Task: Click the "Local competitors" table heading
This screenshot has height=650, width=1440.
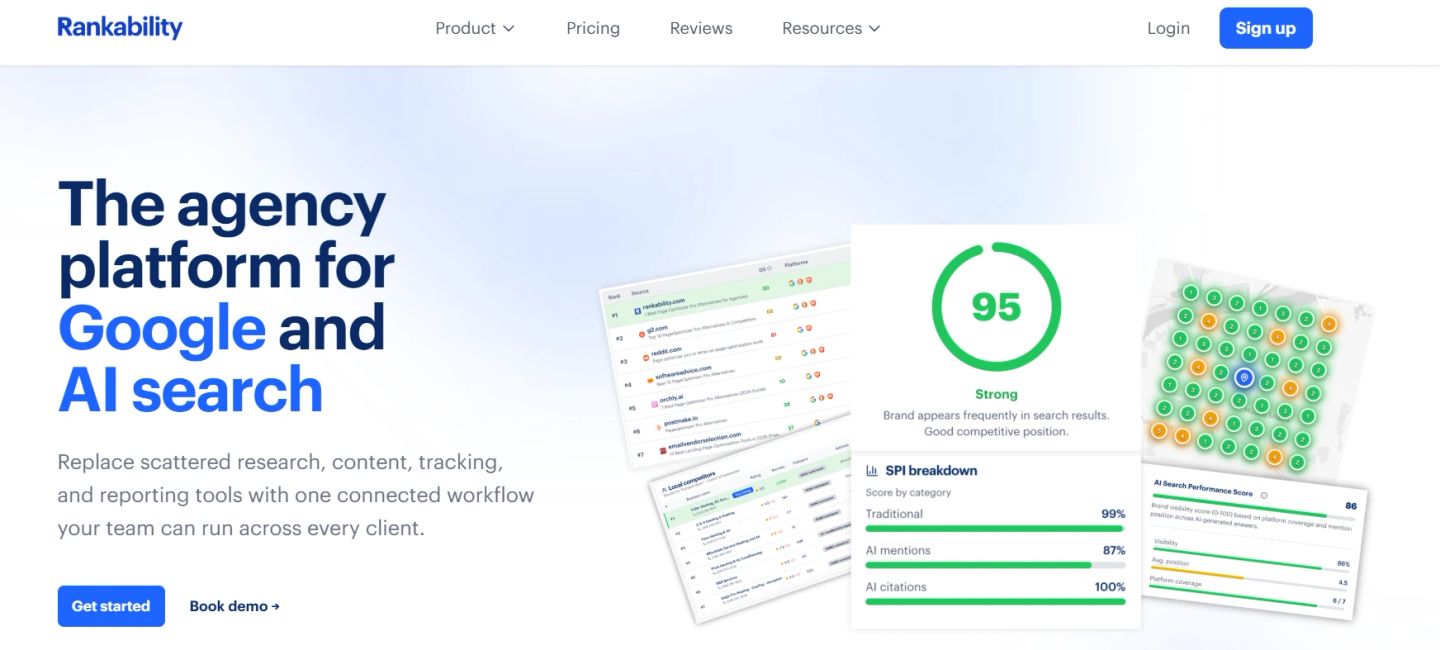Action: (693, 481)
